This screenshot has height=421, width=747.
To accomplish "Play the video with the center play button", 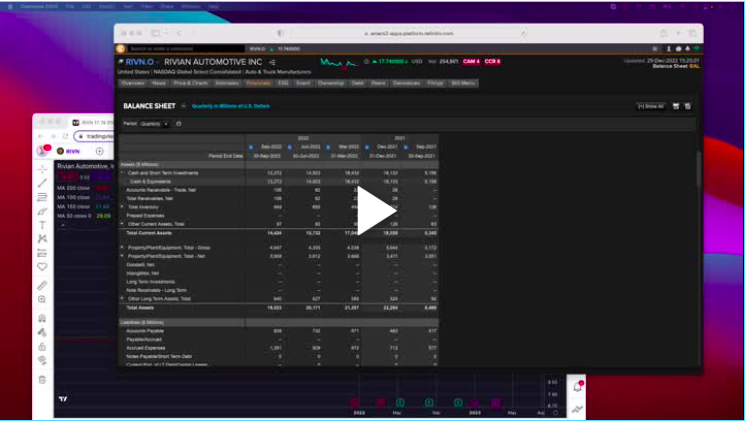I will point(376,211).
